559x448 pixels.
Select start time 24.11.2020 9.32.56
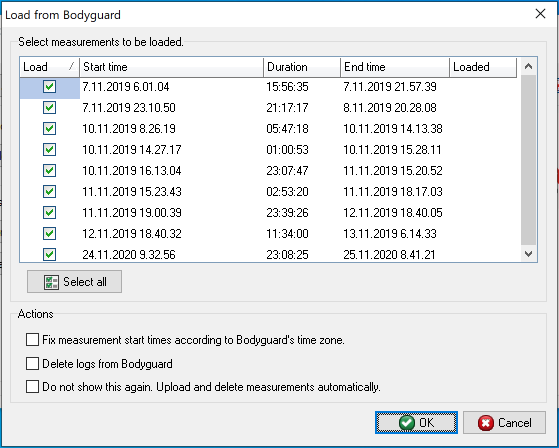129,254
